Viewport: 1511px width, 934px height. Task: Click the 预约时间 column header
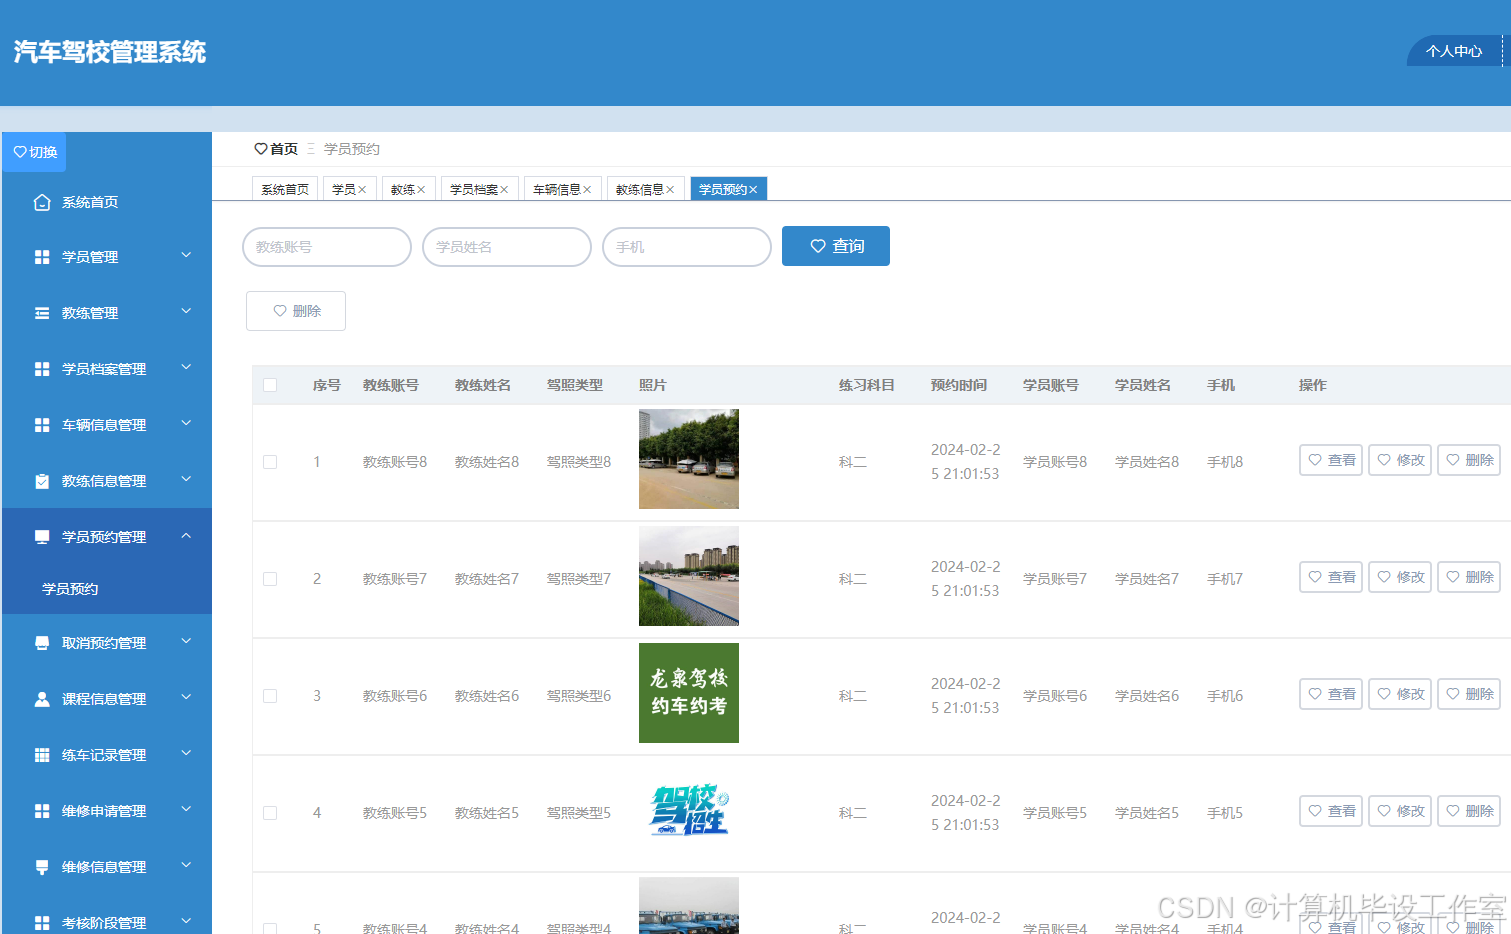(x=959, y=385)
